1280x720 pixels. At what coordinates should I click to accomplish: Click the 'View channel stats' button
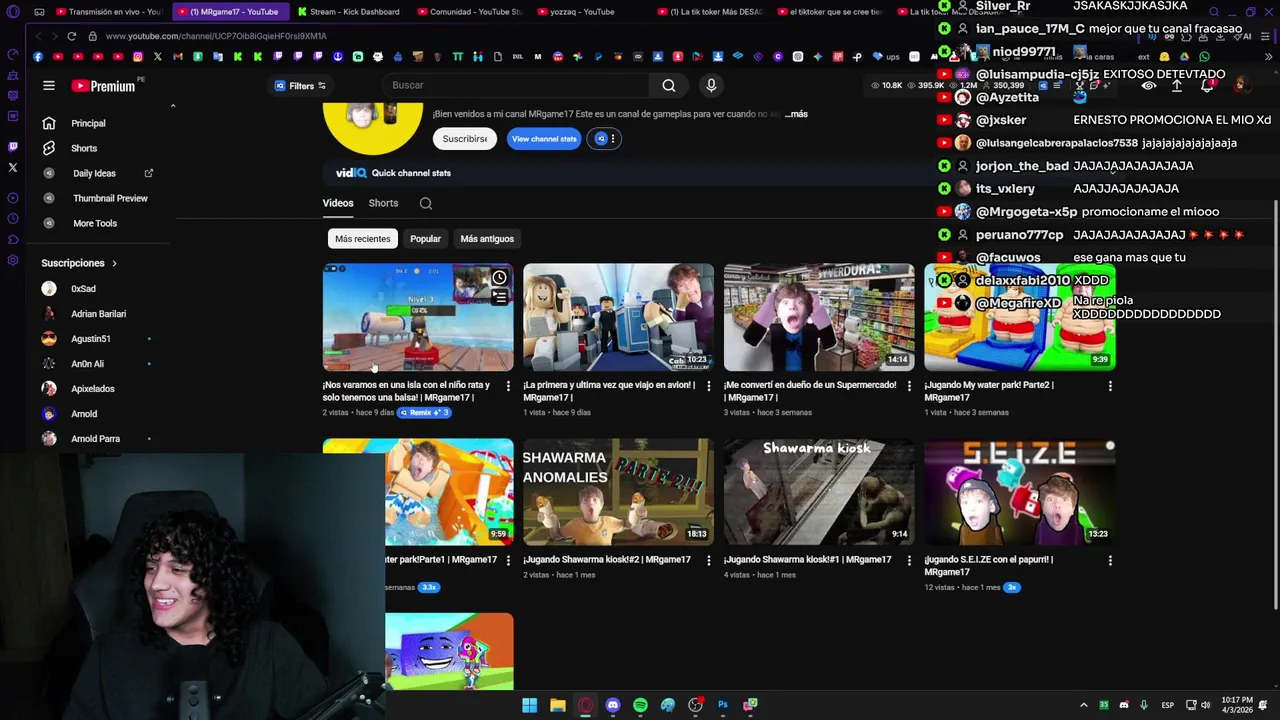544,139
